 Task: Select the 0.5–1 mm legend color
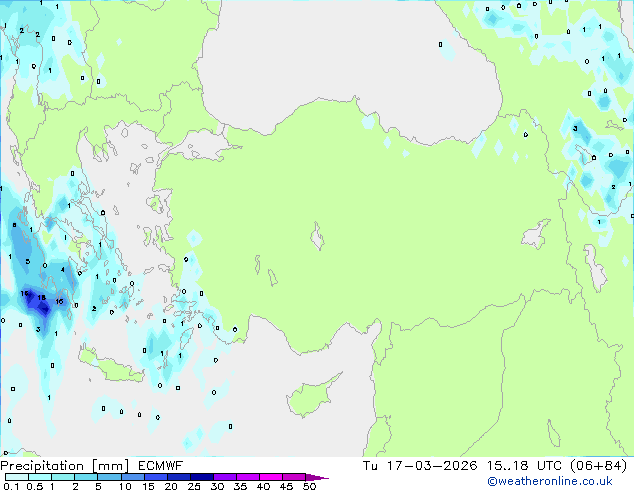click(x=40, y=477)
